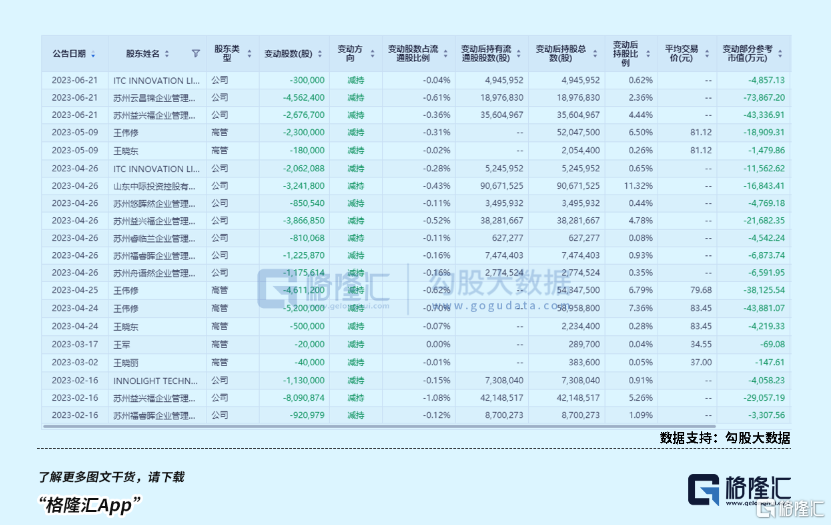The image size is (831, 525).
Task: Select 山东中际投资控股有... shareholder cell
Action: click(x=154, y=186)
